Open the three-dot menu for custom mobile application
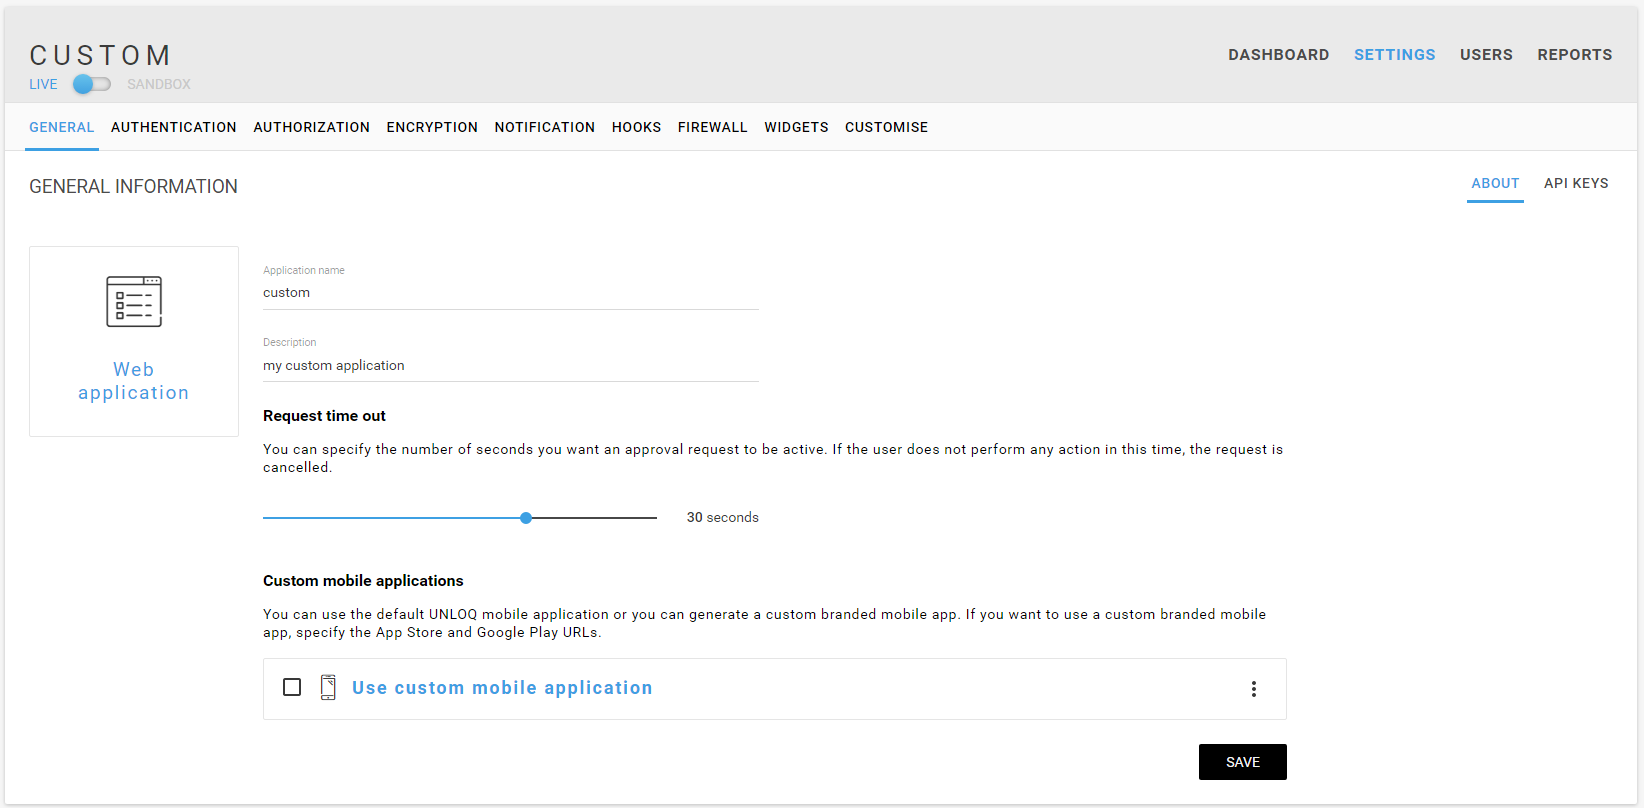Viewport: 1644px width, 808px height. 1254,689
